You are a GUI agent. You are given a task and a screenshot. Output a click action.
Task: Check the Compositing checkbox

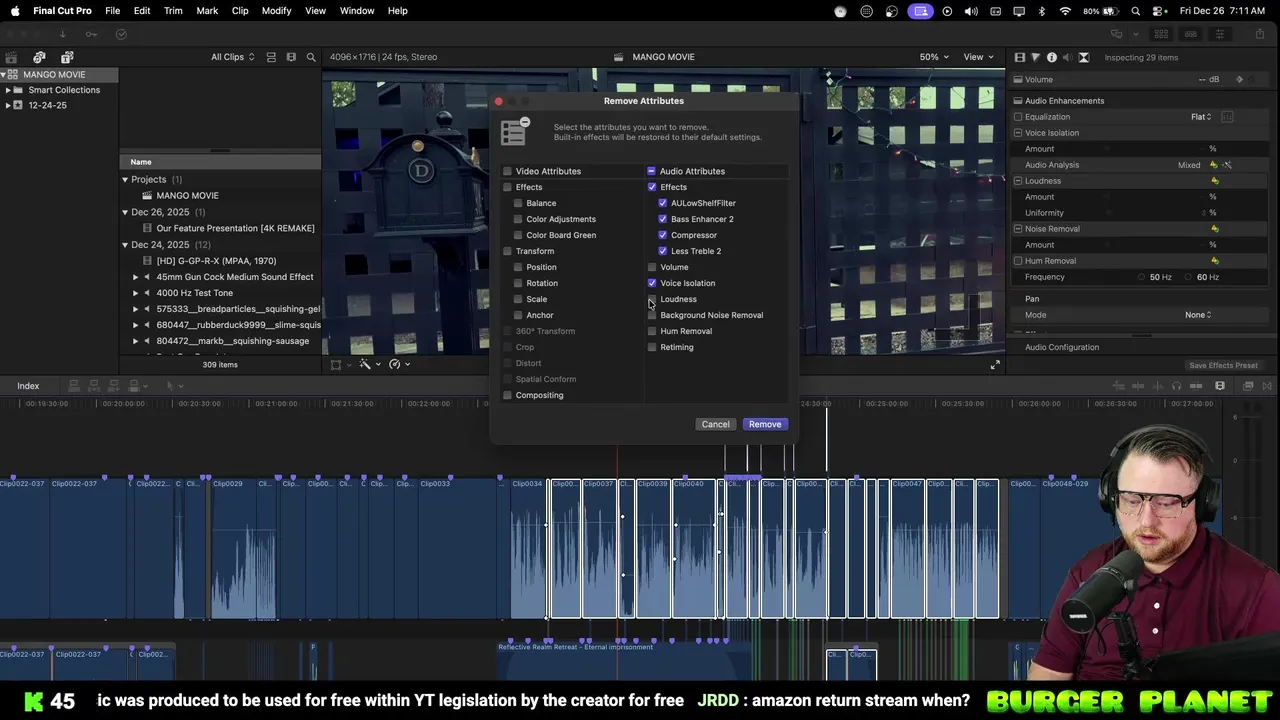[508, 395]
